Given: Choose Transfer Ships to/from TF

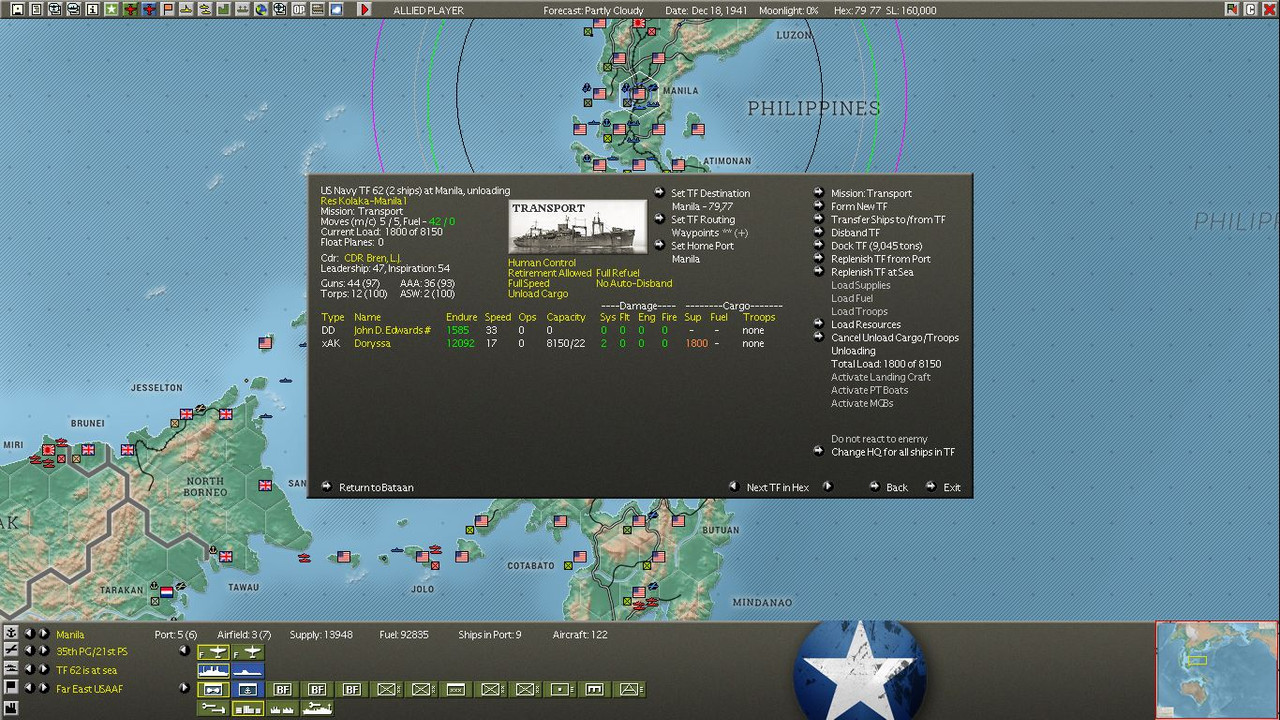Looking at the screenshot, I should click(888, 220).
